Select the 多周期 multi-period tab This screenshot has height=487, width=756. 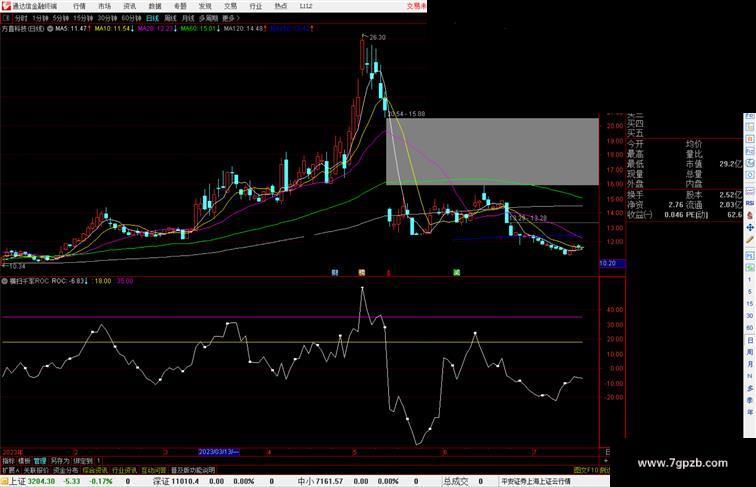point(208,18)
